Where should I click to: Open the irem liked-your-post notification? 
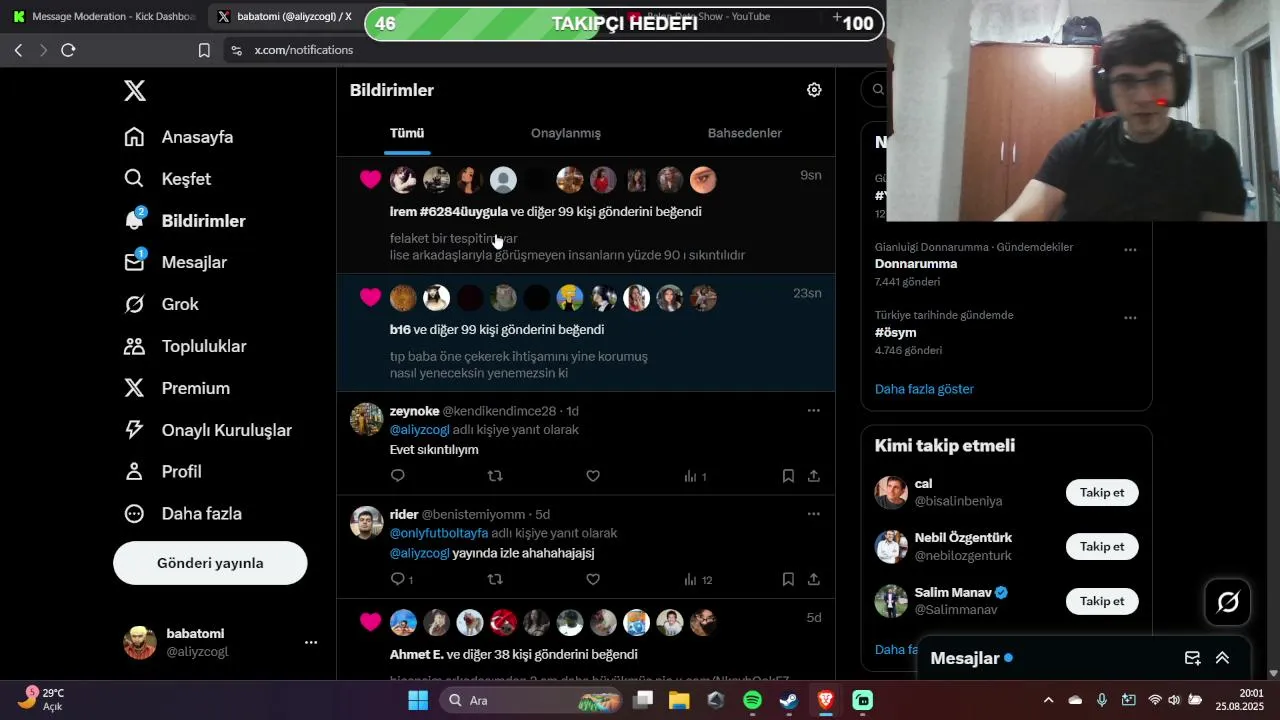[586, 215]
